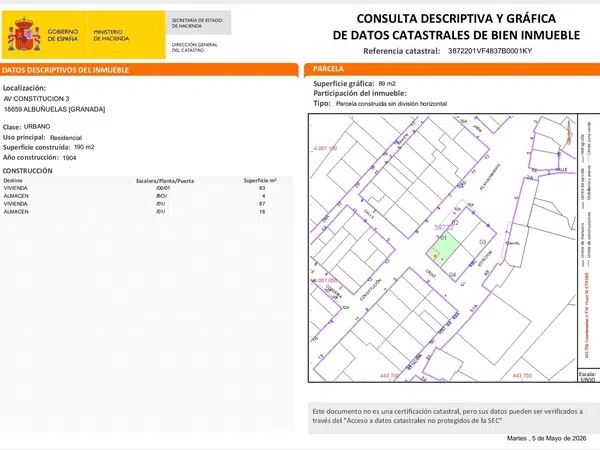Click the "Escala:" scale box
This screenshot has height=450, width=600.
coord(588,376)
